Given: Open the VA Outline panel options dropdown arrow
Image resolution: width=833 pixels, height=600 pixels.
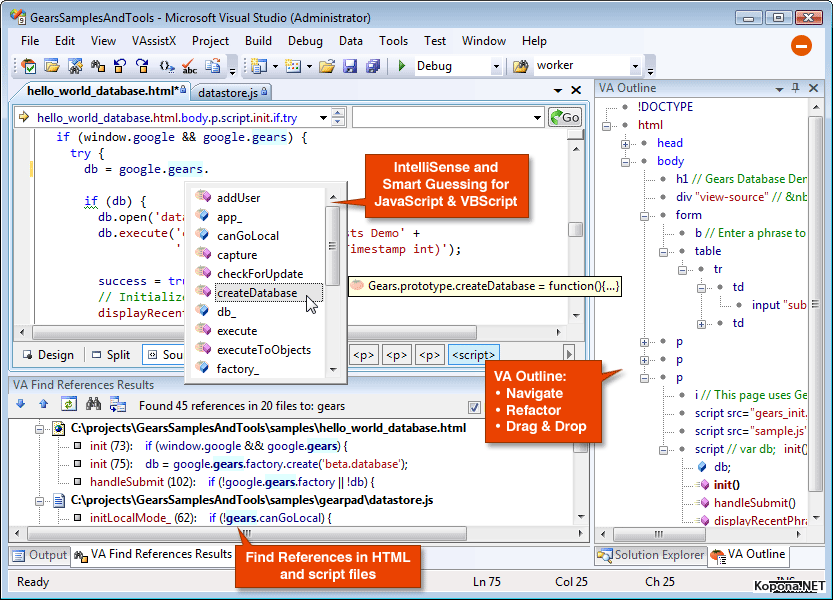Looking at the screenshot, I should tap(779, 89).
